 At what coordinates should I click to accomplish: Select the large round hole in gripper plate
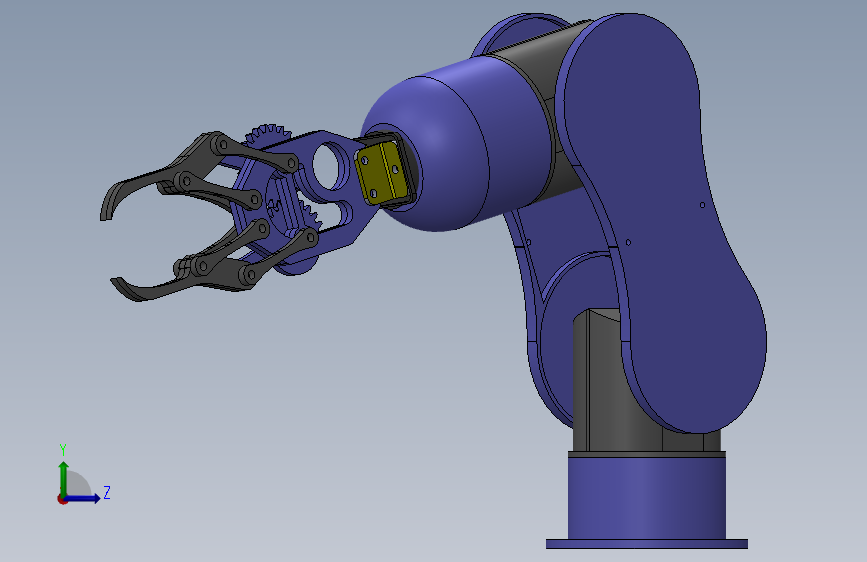point(330,165)
